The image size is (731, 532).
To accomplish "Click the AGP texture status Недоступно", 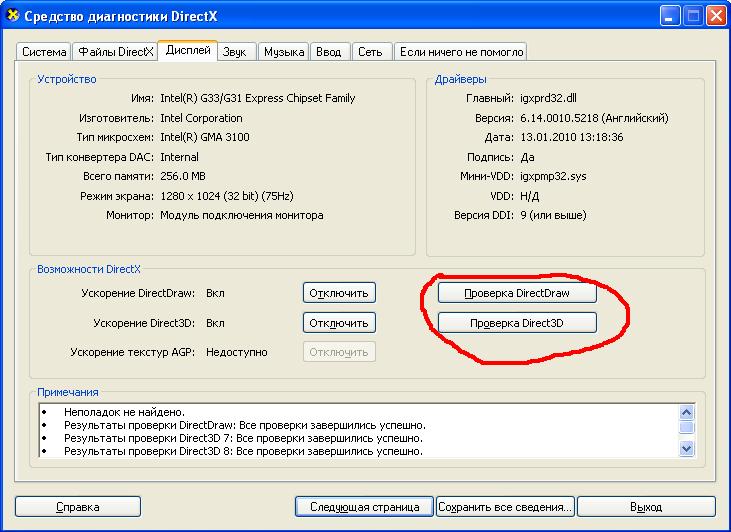I will (237, 352).
